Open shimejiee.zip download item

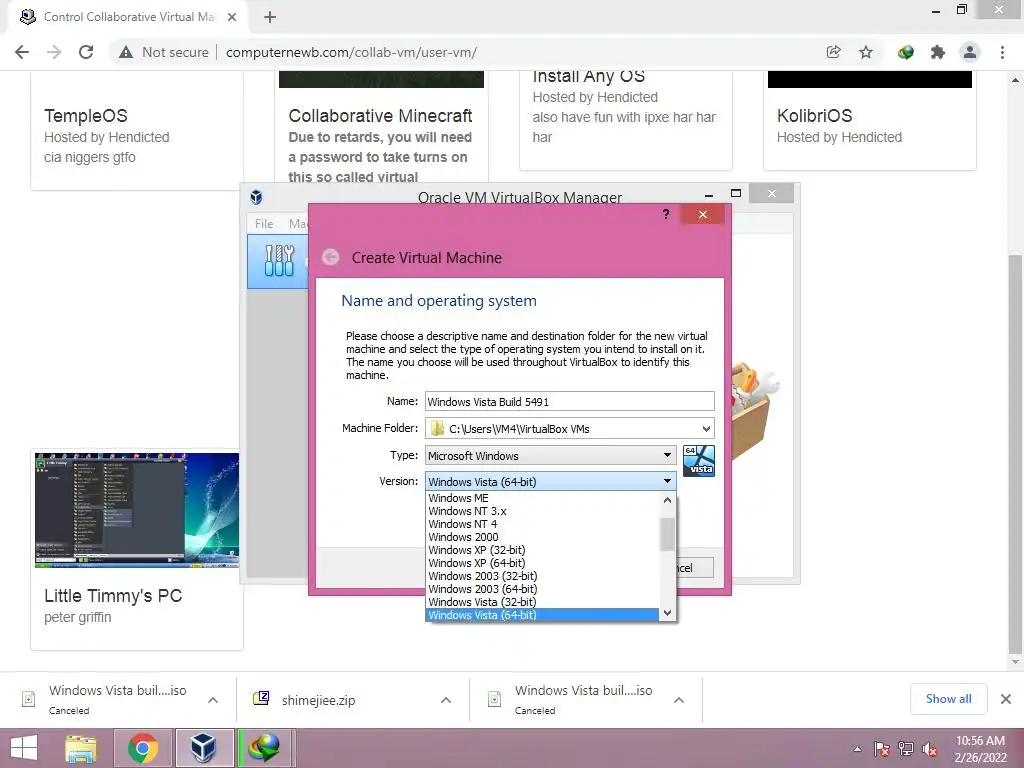click(x=318, y=700)
